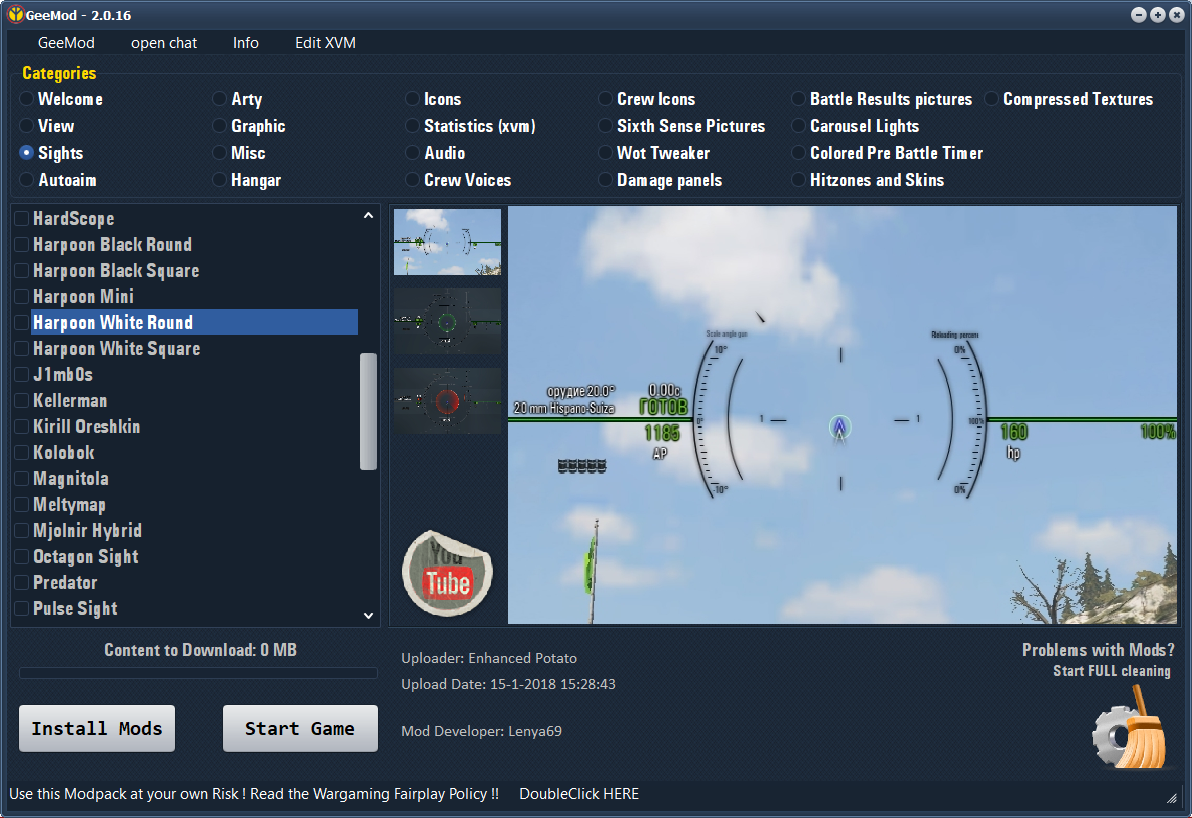Click the Start FULL cleaning link
This screenshot has width=1192, height=818.
click(1111, 671)
